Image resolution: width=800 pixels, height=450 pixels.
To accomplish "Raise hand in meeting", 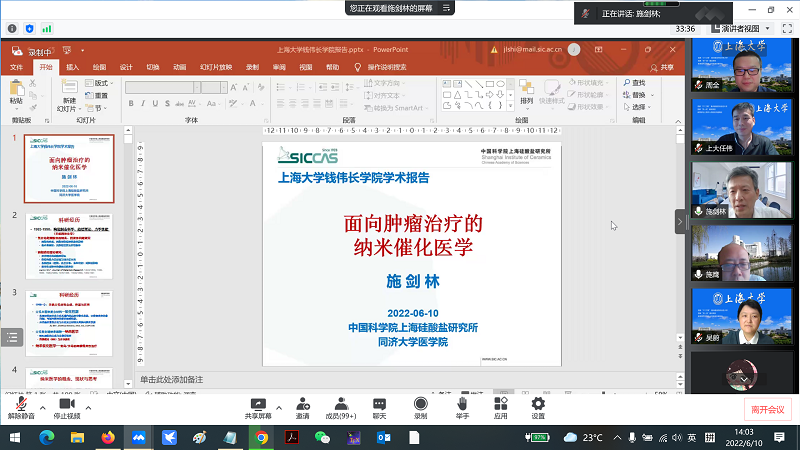I will (462, 409).
